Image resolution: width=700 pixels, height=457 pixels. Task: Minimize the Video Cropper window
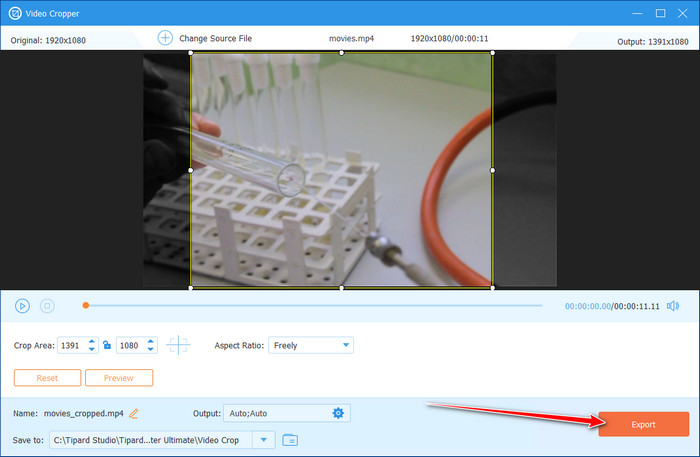[638, 13]
